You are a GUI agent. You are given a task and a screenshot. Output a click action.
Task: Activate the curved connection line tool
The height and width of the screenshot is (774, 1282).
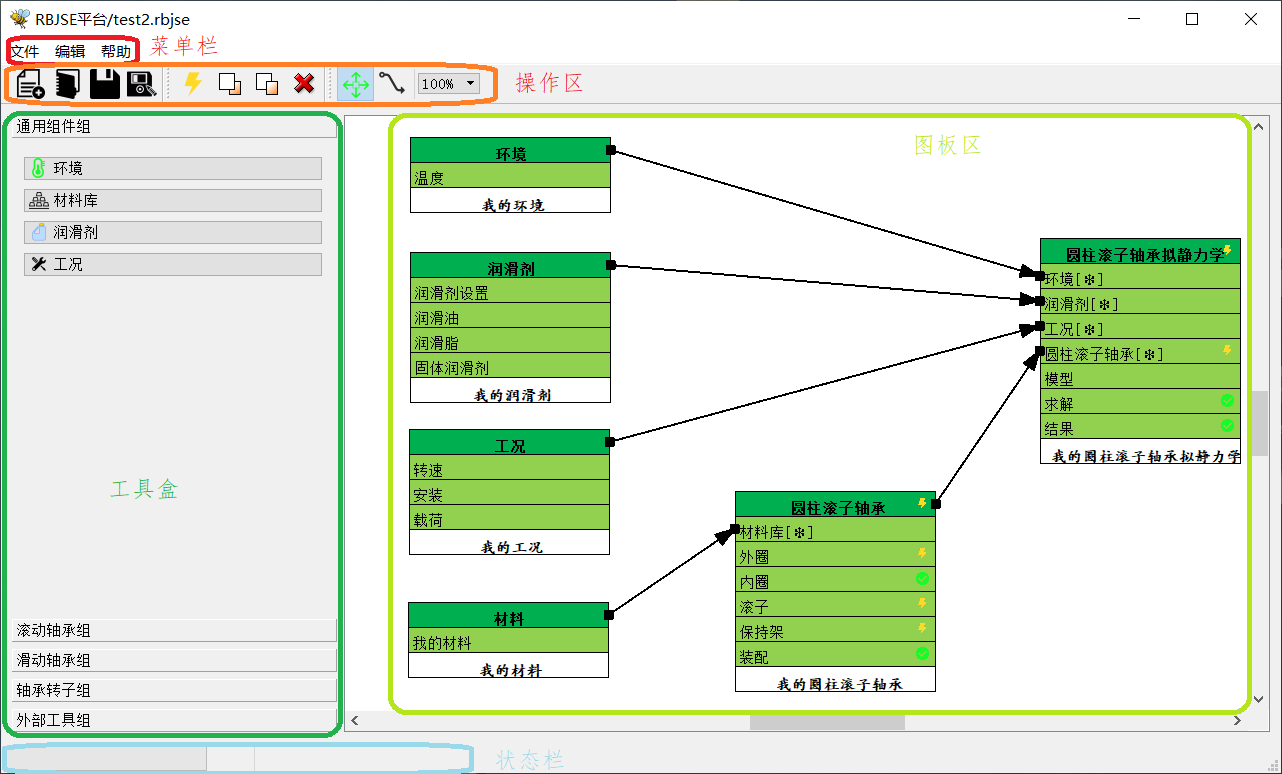pyautogui.click(x=391, y=84)
